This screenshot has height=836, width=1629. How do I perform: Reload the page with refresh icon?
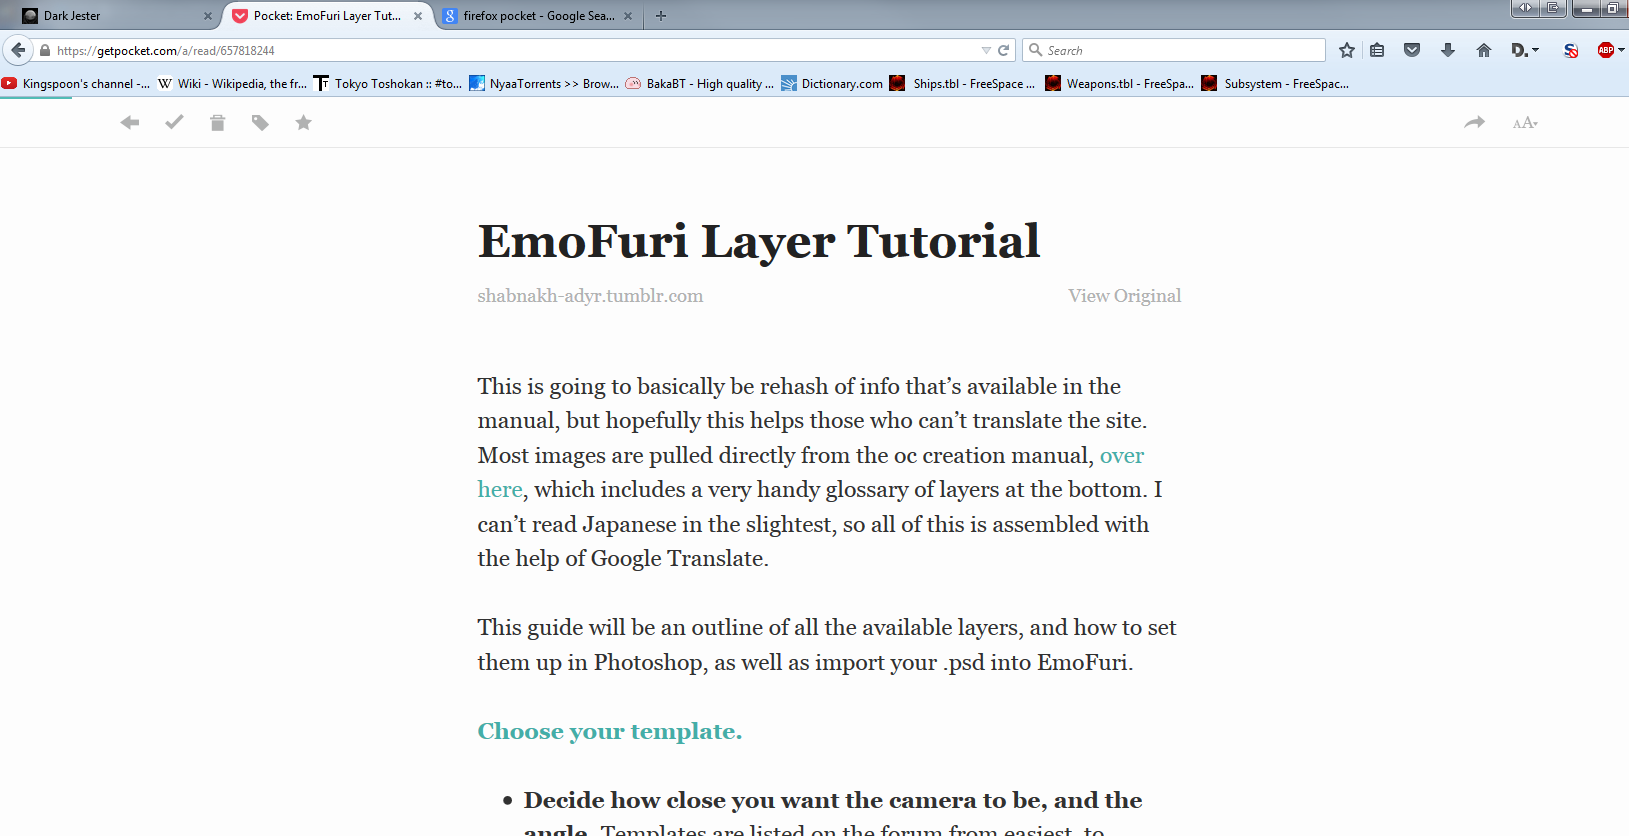click(1003, 50)
